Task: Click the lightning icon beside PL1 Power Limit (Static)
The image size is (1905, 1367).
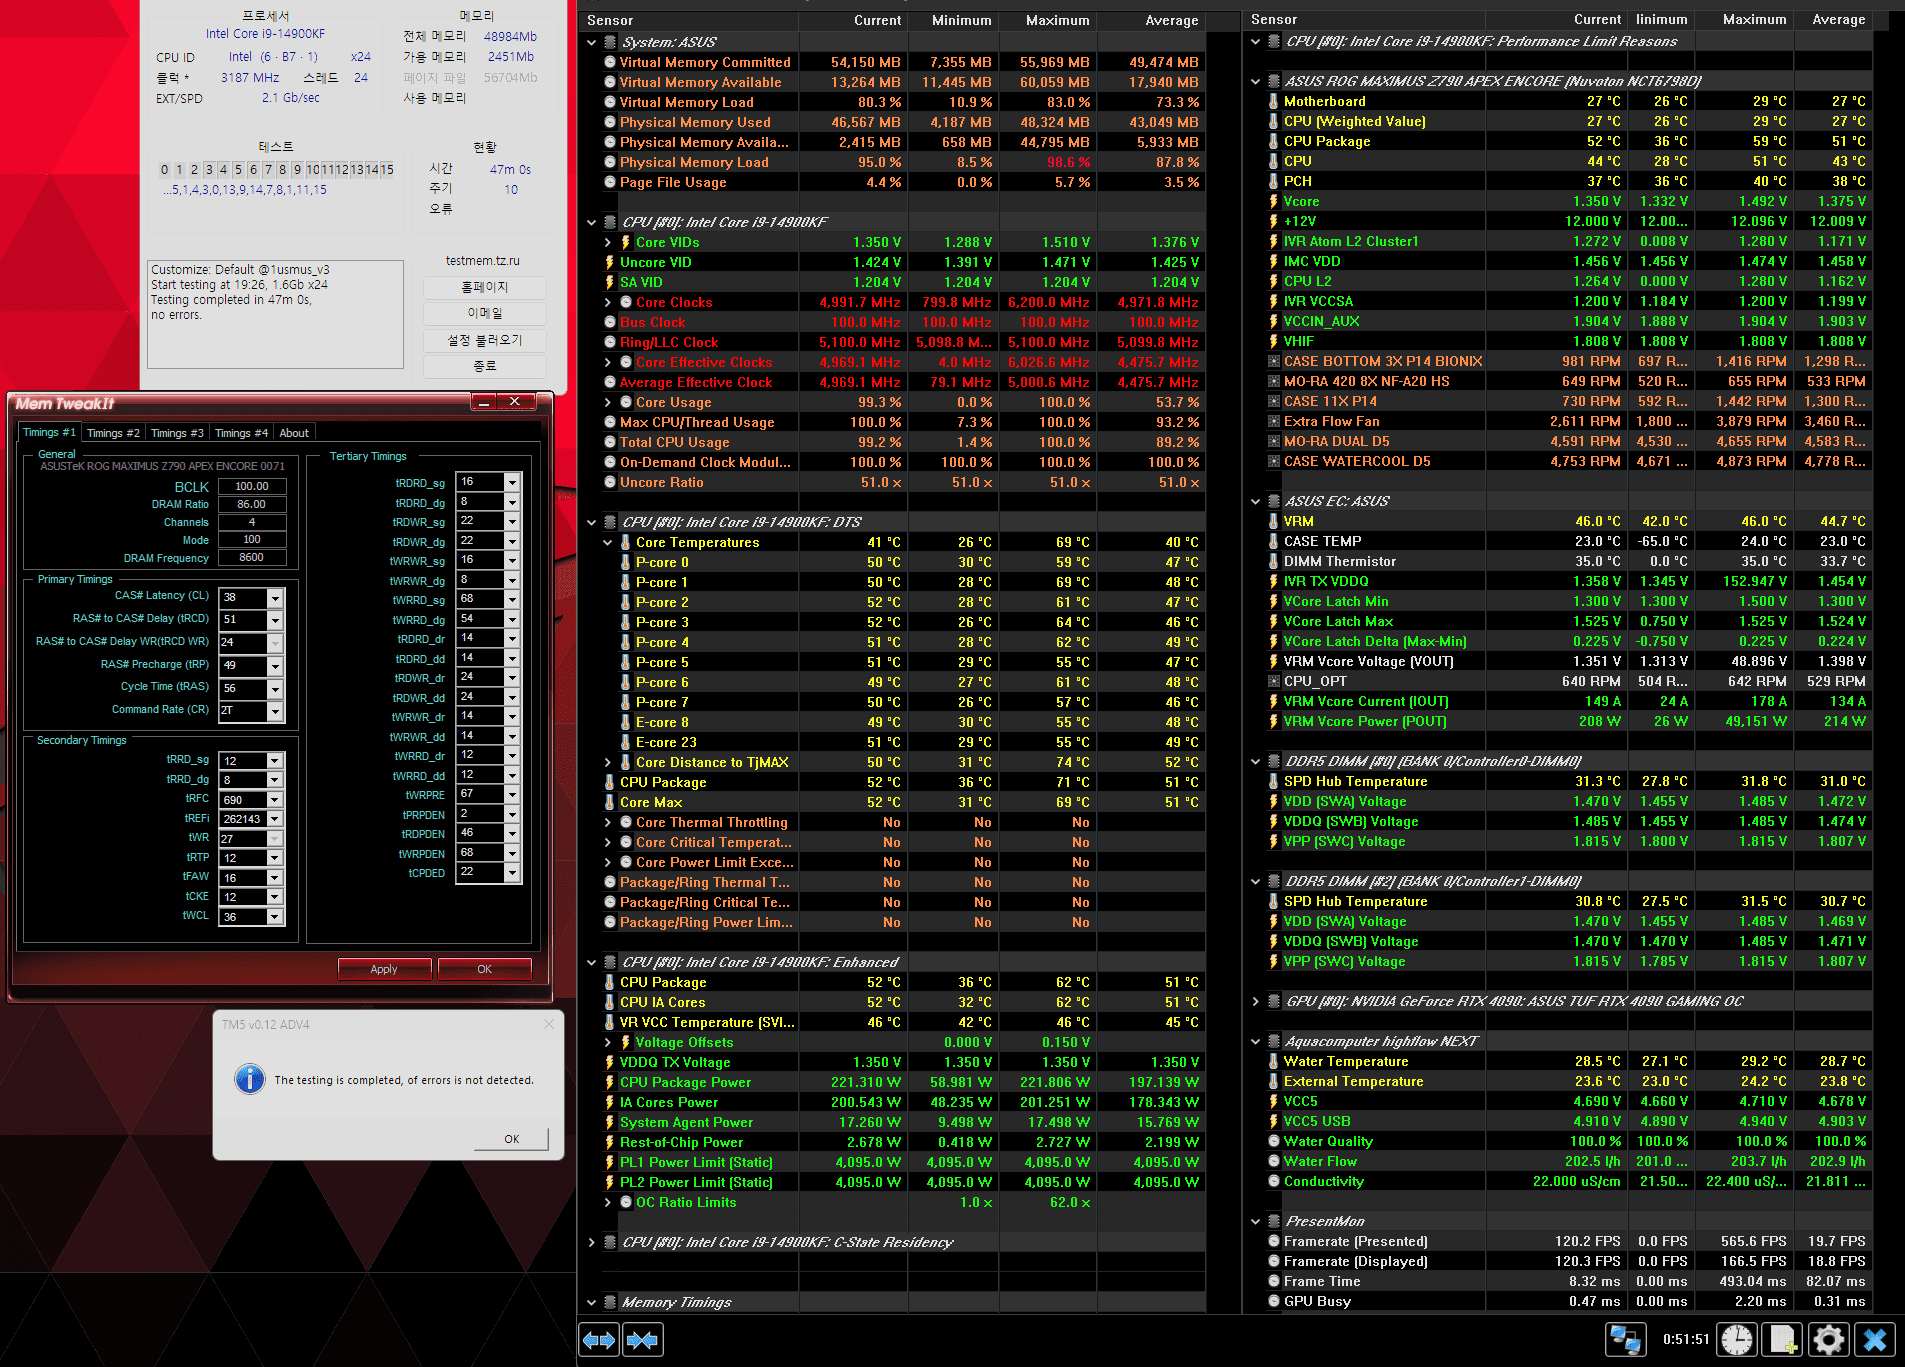Action: click(x=609, y=1162)
